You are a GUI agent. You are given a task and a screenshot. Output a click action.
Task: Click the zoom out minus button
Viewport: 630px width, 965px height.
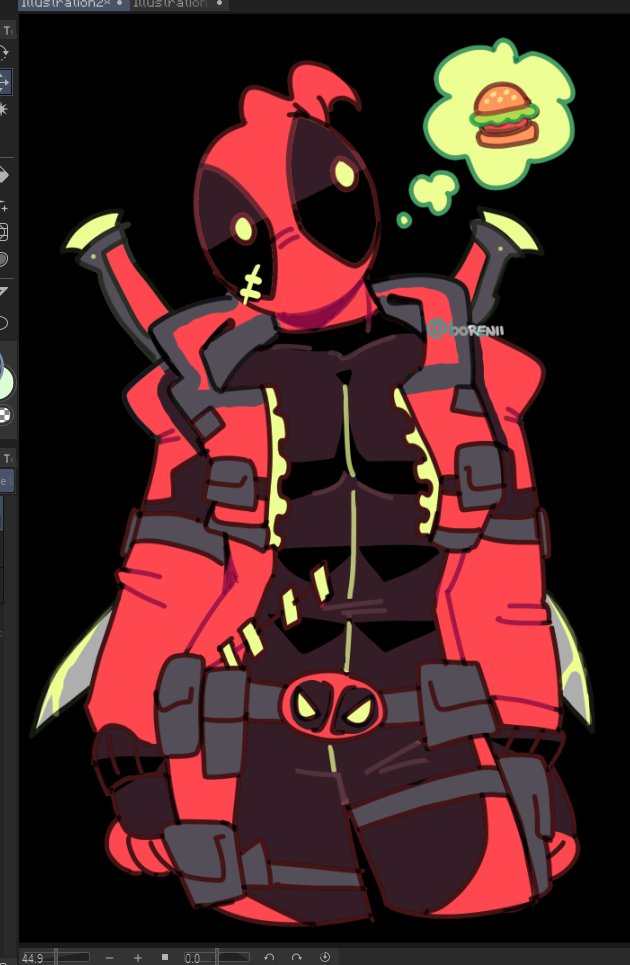(x=108, y=958)
